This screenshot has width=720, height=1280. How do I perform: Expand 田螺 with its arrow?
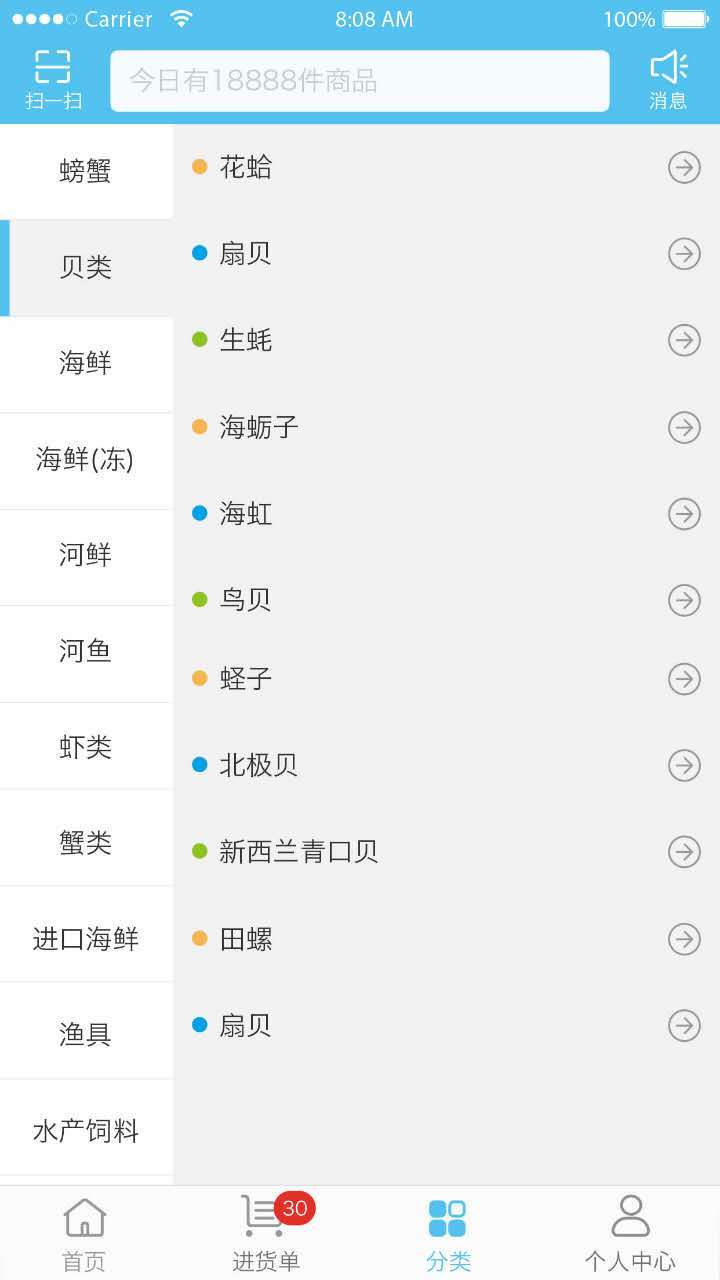click(684, 939)
